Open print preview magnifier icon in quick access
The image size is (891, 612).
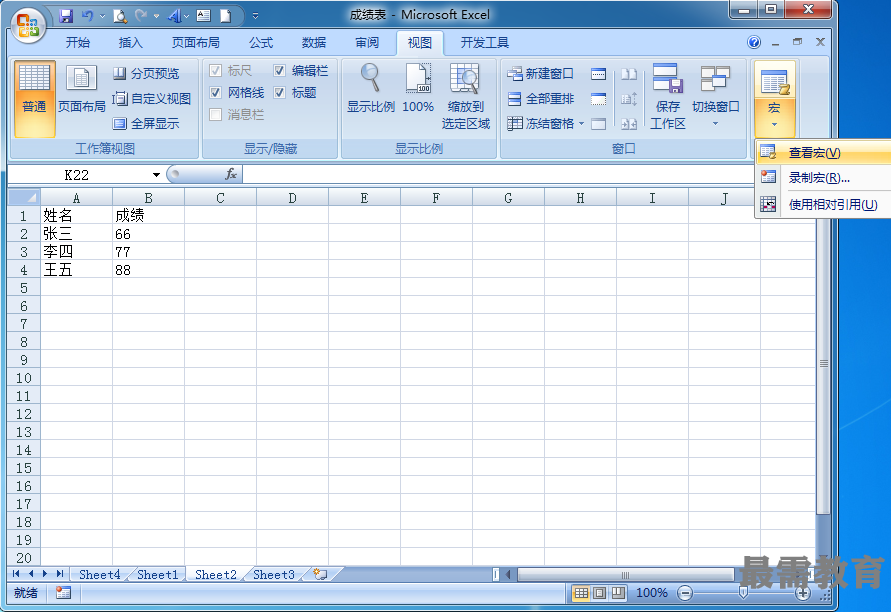point(119,16)
